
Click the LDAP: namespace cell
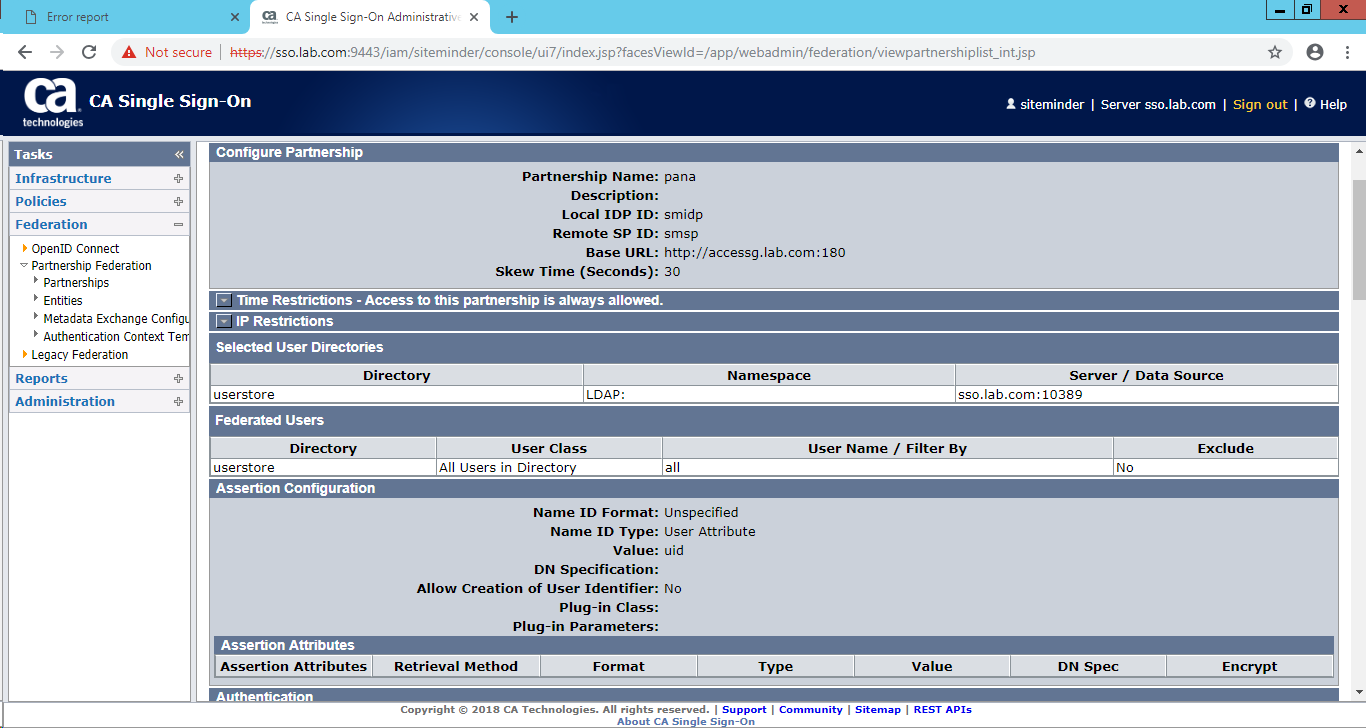[769, 394]
